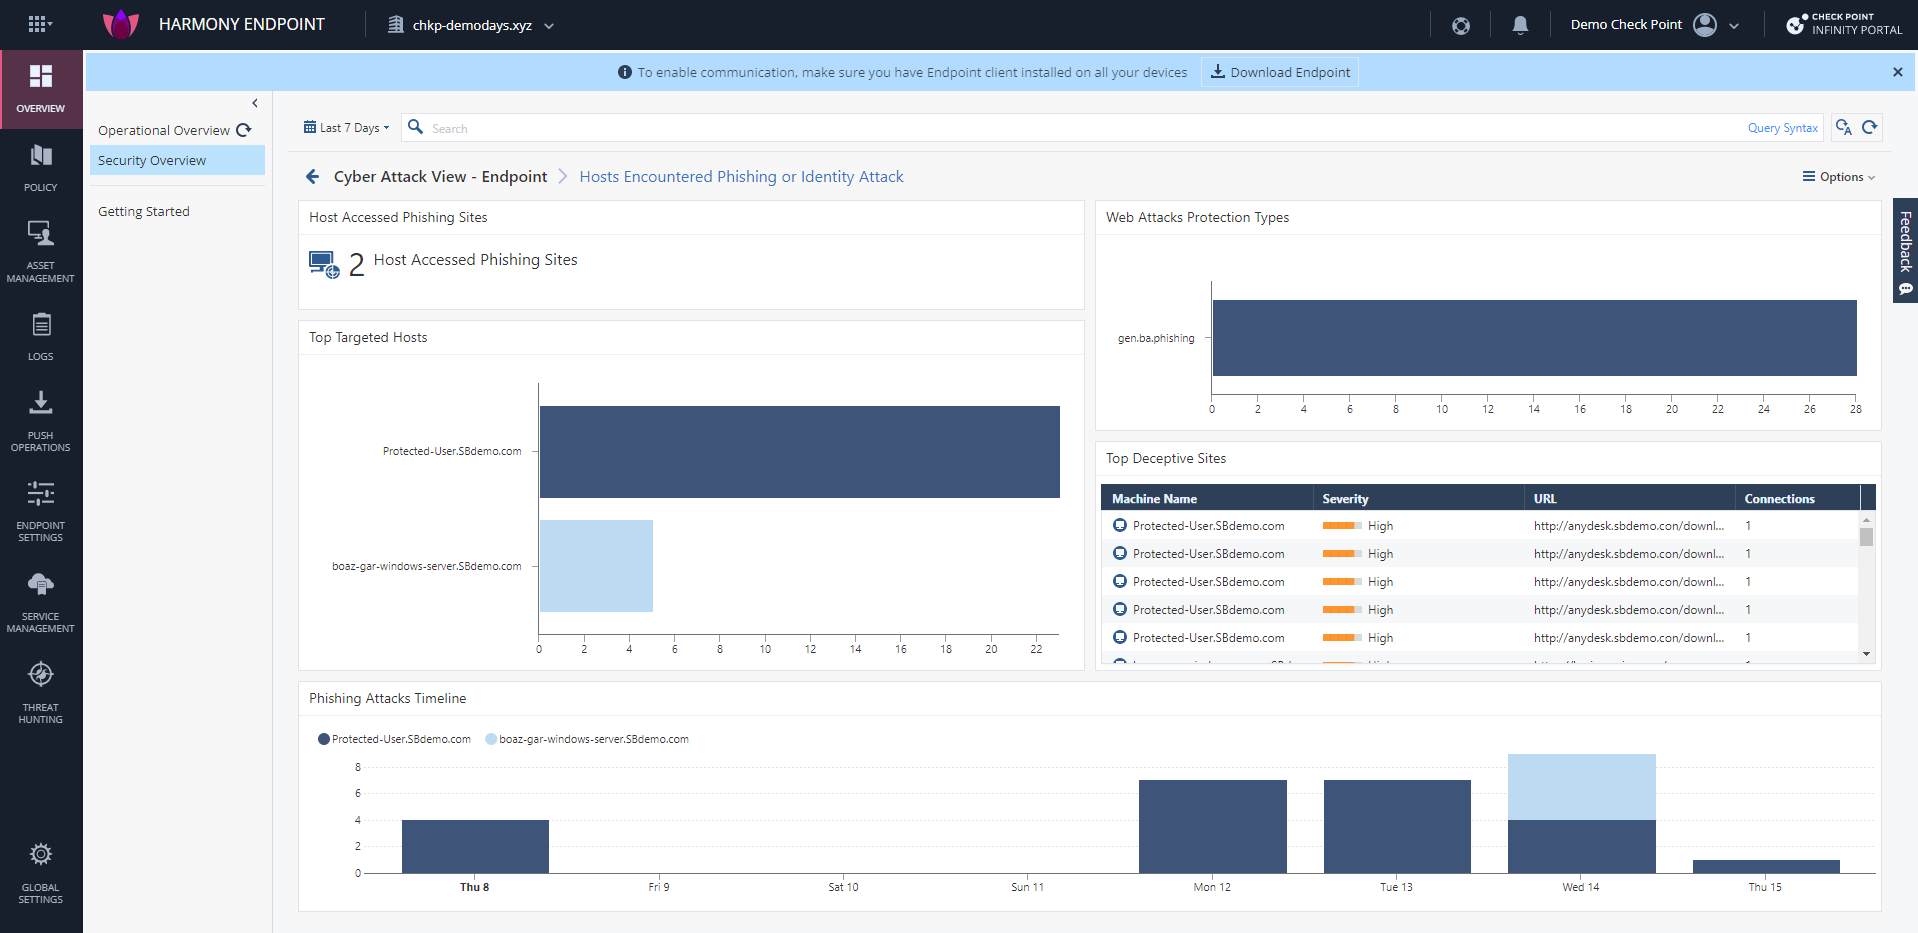This screenshot has height=933, width=1918.
Task: Open the query translate tool icon
Action: pos(1844,127)
